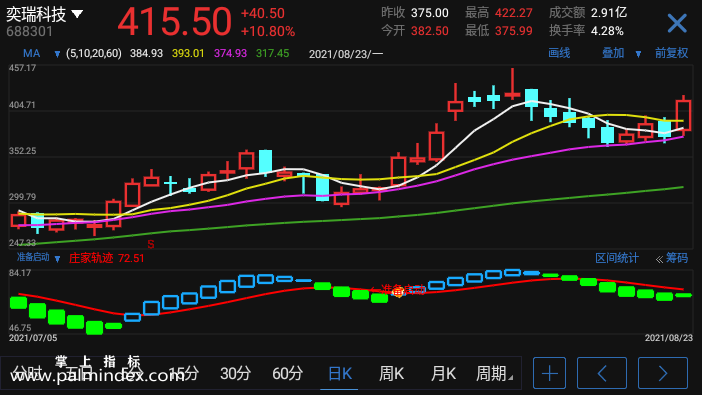Open stock selector arrow next to 奕瑞科技

coord(77,14)
